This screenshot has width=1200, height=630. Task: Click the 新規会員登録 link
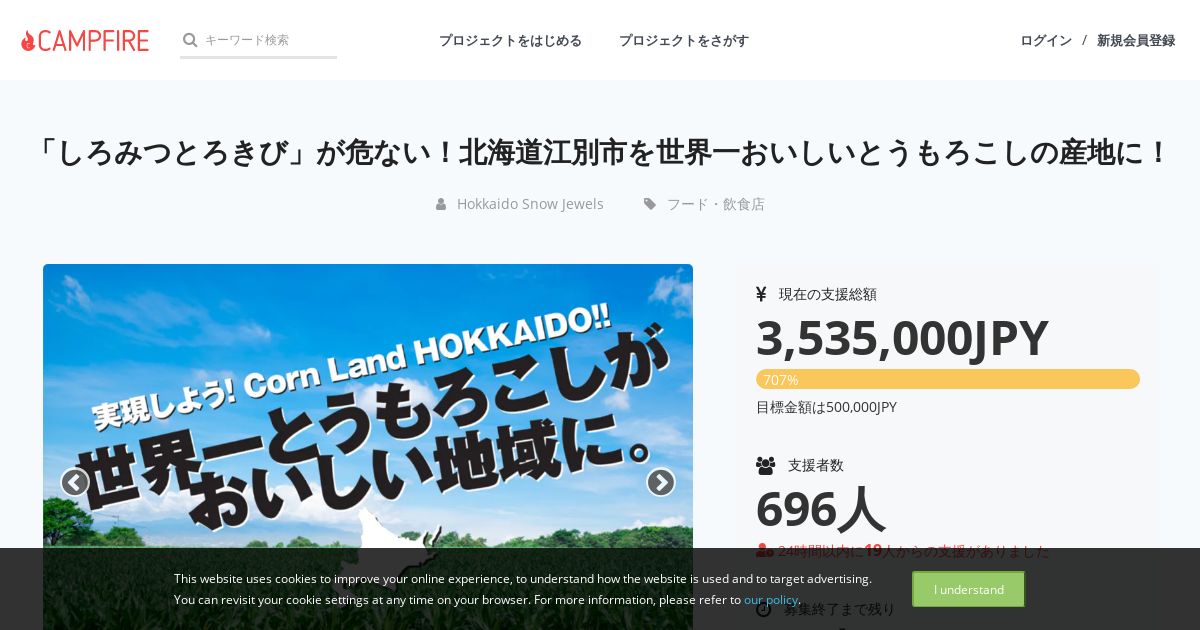[x=1136, y=40]
